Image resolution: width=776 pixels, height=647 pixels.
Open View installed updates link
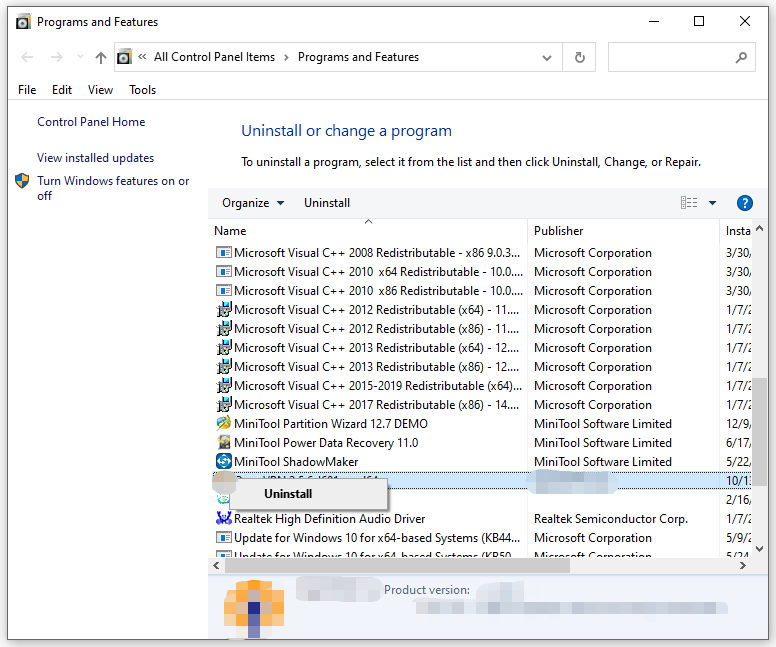[x=96, y=158]
